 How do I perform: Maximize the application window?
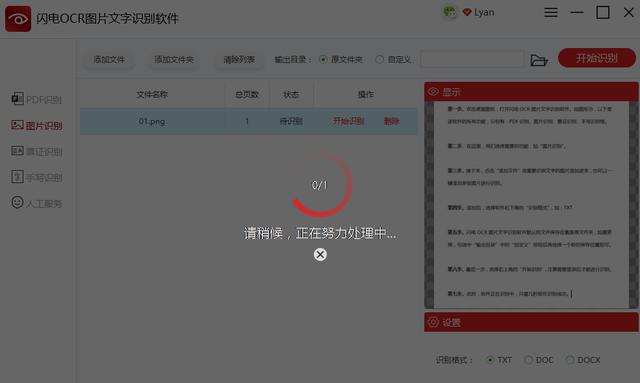(x=603, y=13)
